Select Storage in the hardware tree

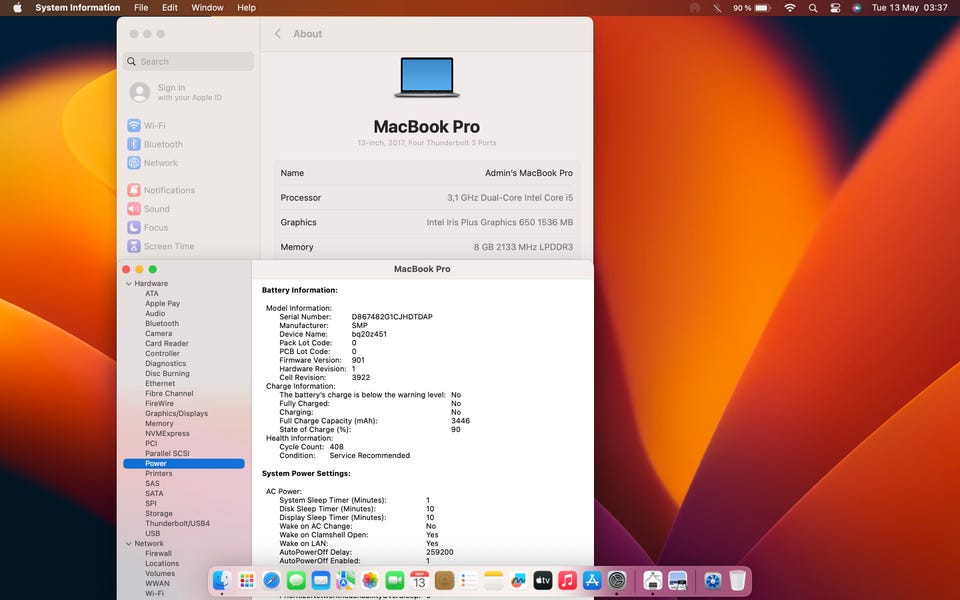tap(159, 514)
